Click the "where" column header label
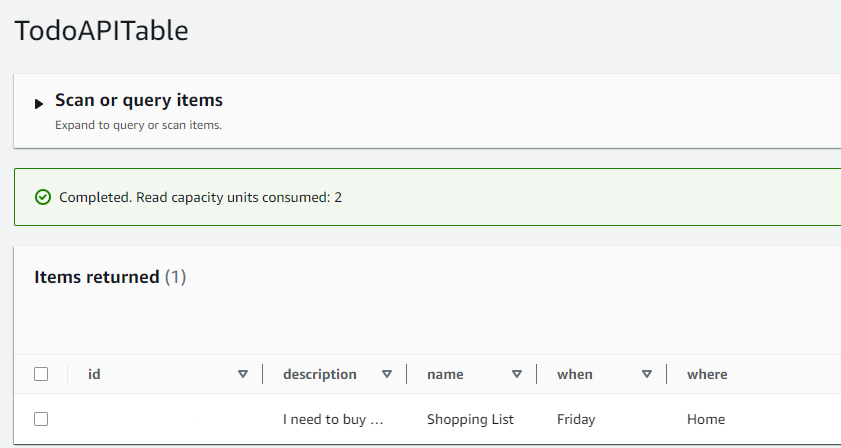 point(707,374)
